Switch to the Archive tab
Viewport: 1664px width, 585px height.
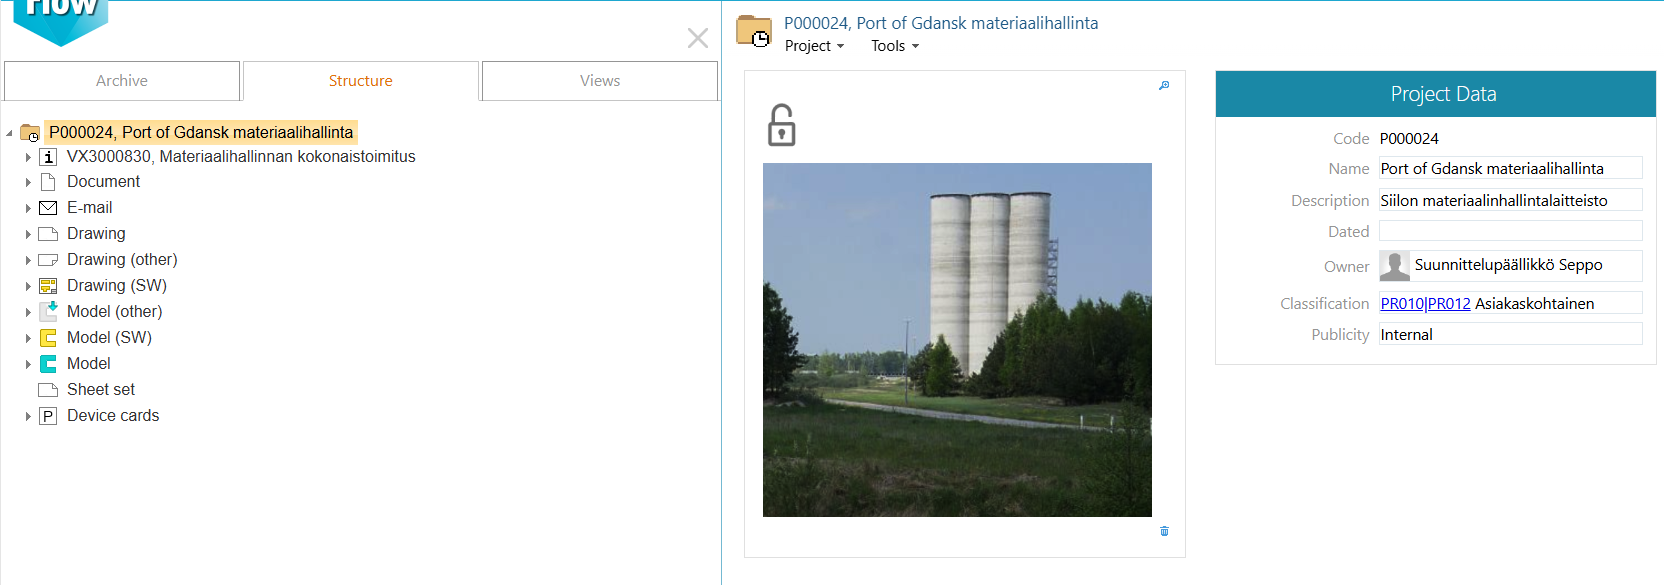(122, 81)
